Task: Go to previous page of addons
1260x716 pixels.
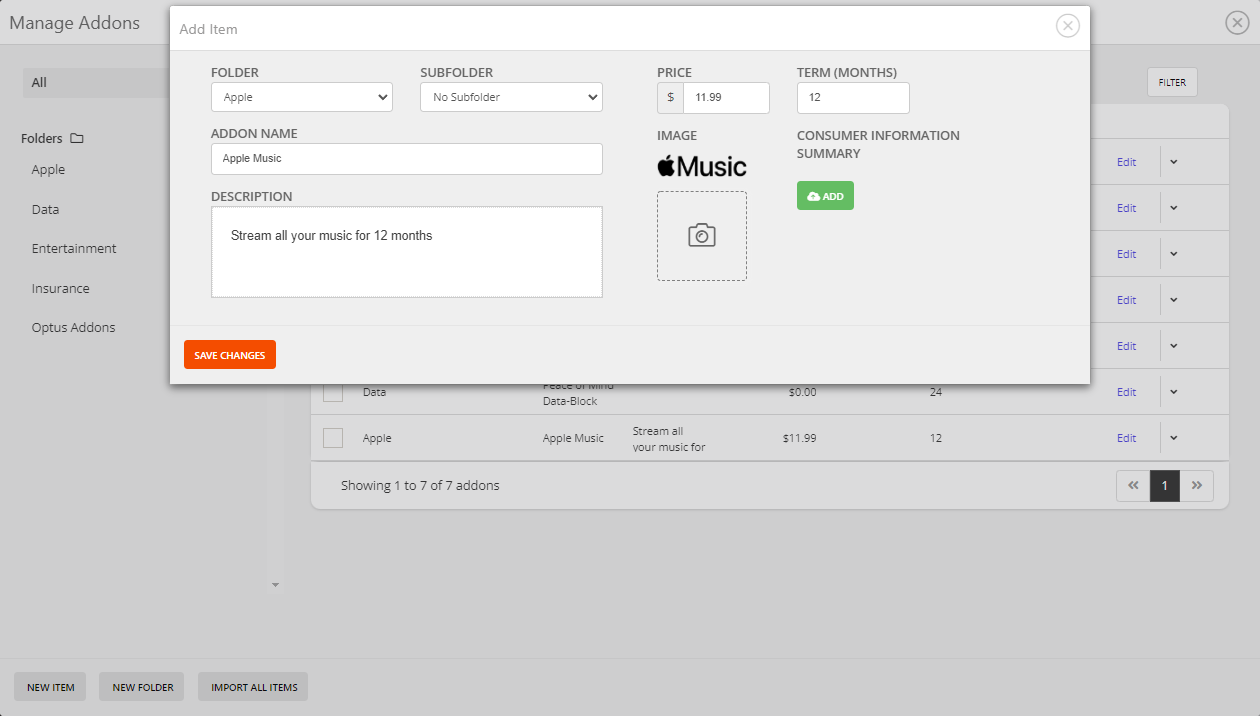Action: (1133, 485)
